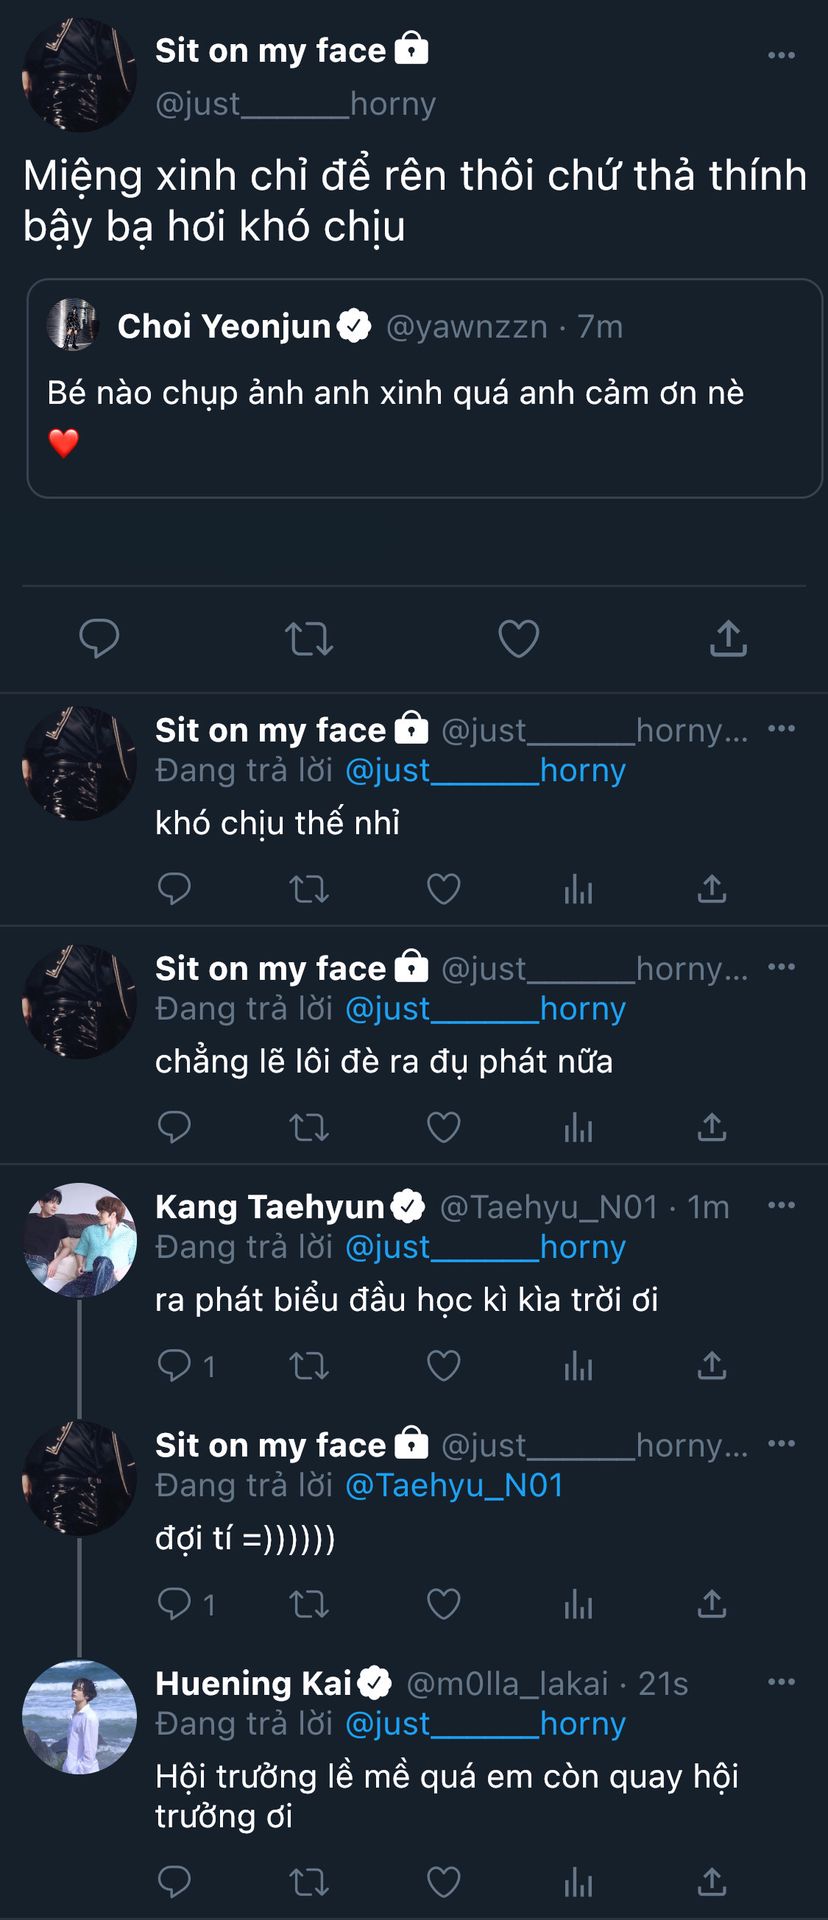Viewport: 828px width, 1920px height.
Task: Retweet the main tweet at top
Action: pos(309,639)
